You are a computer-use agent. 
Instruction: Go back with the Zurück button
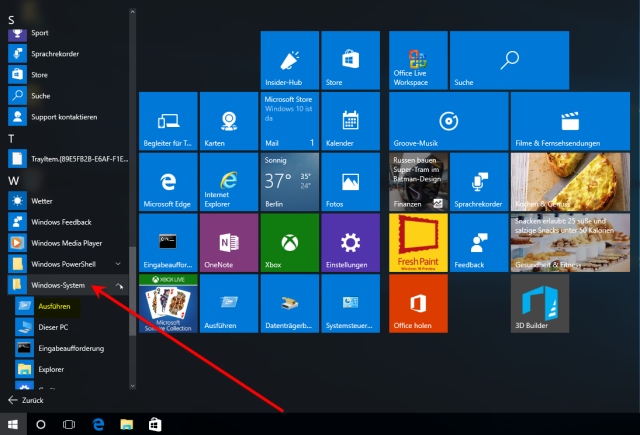click(30, 399)
